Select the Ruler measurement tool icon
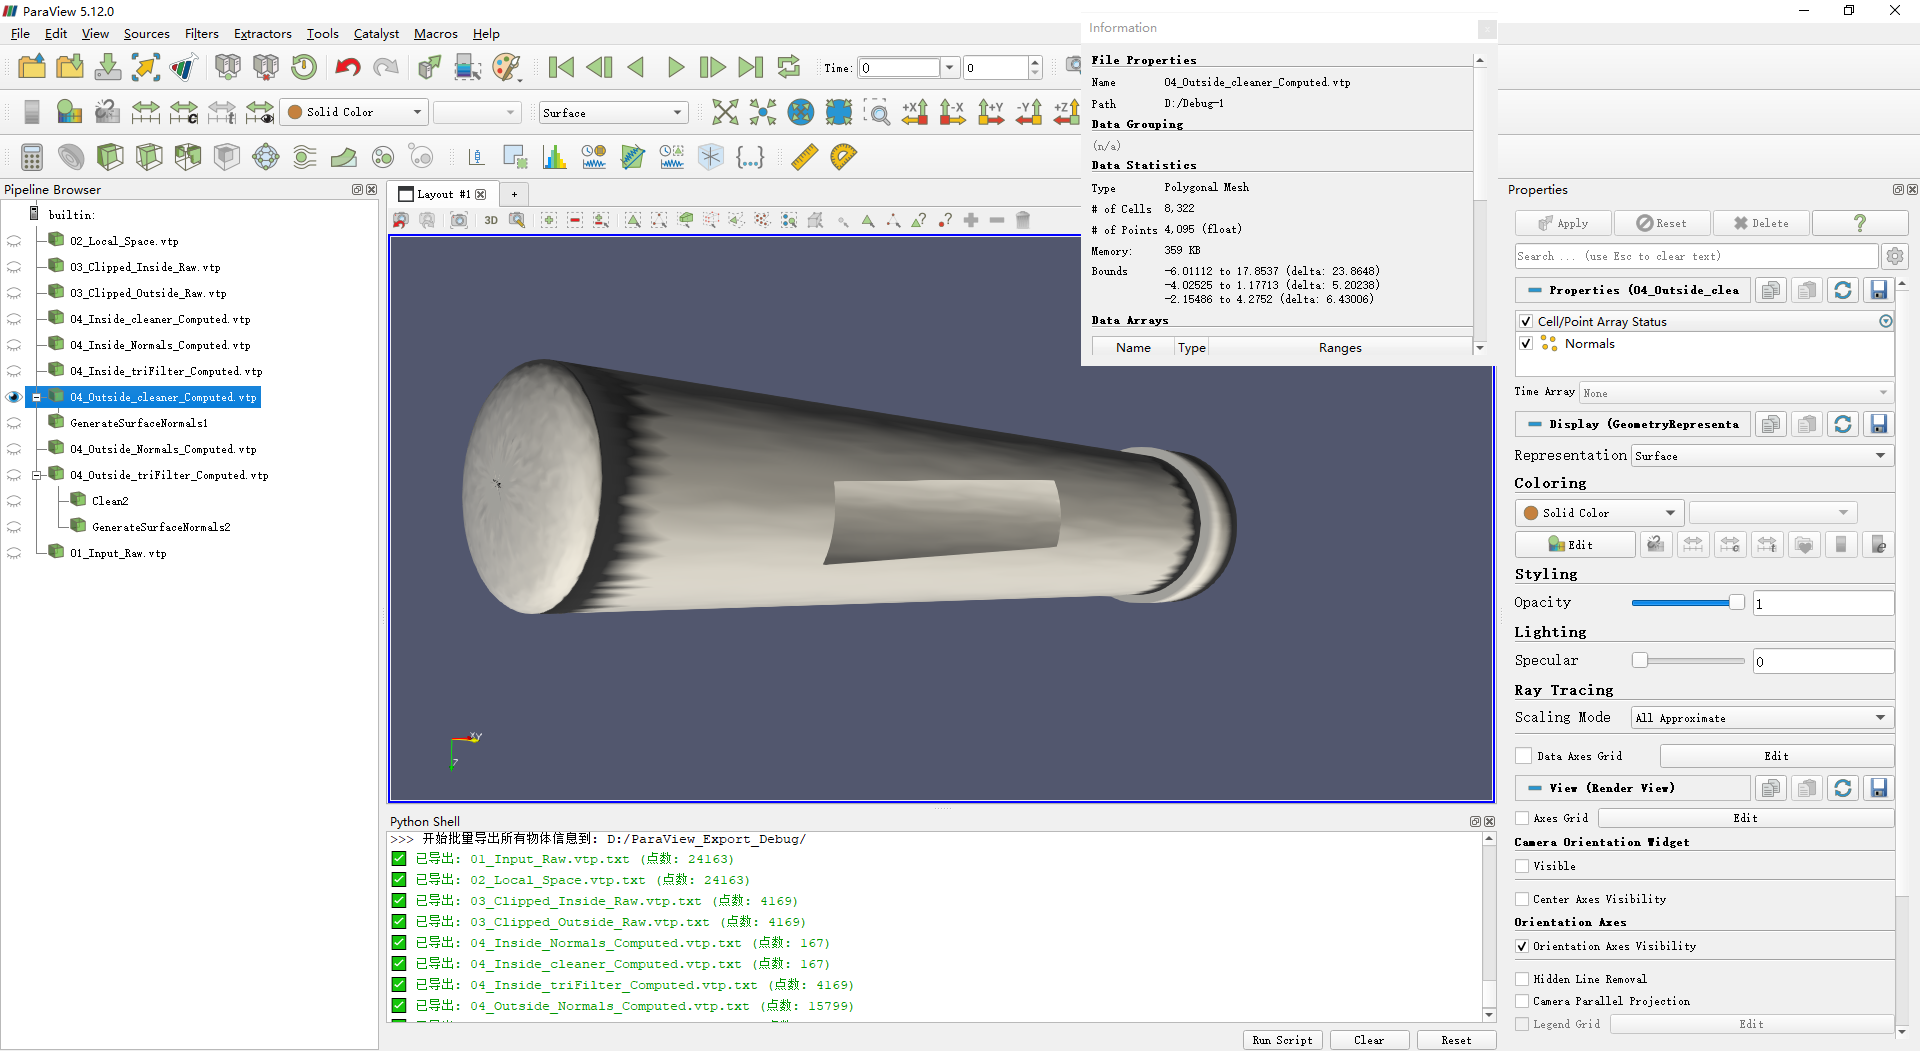 tap(804, 157)
